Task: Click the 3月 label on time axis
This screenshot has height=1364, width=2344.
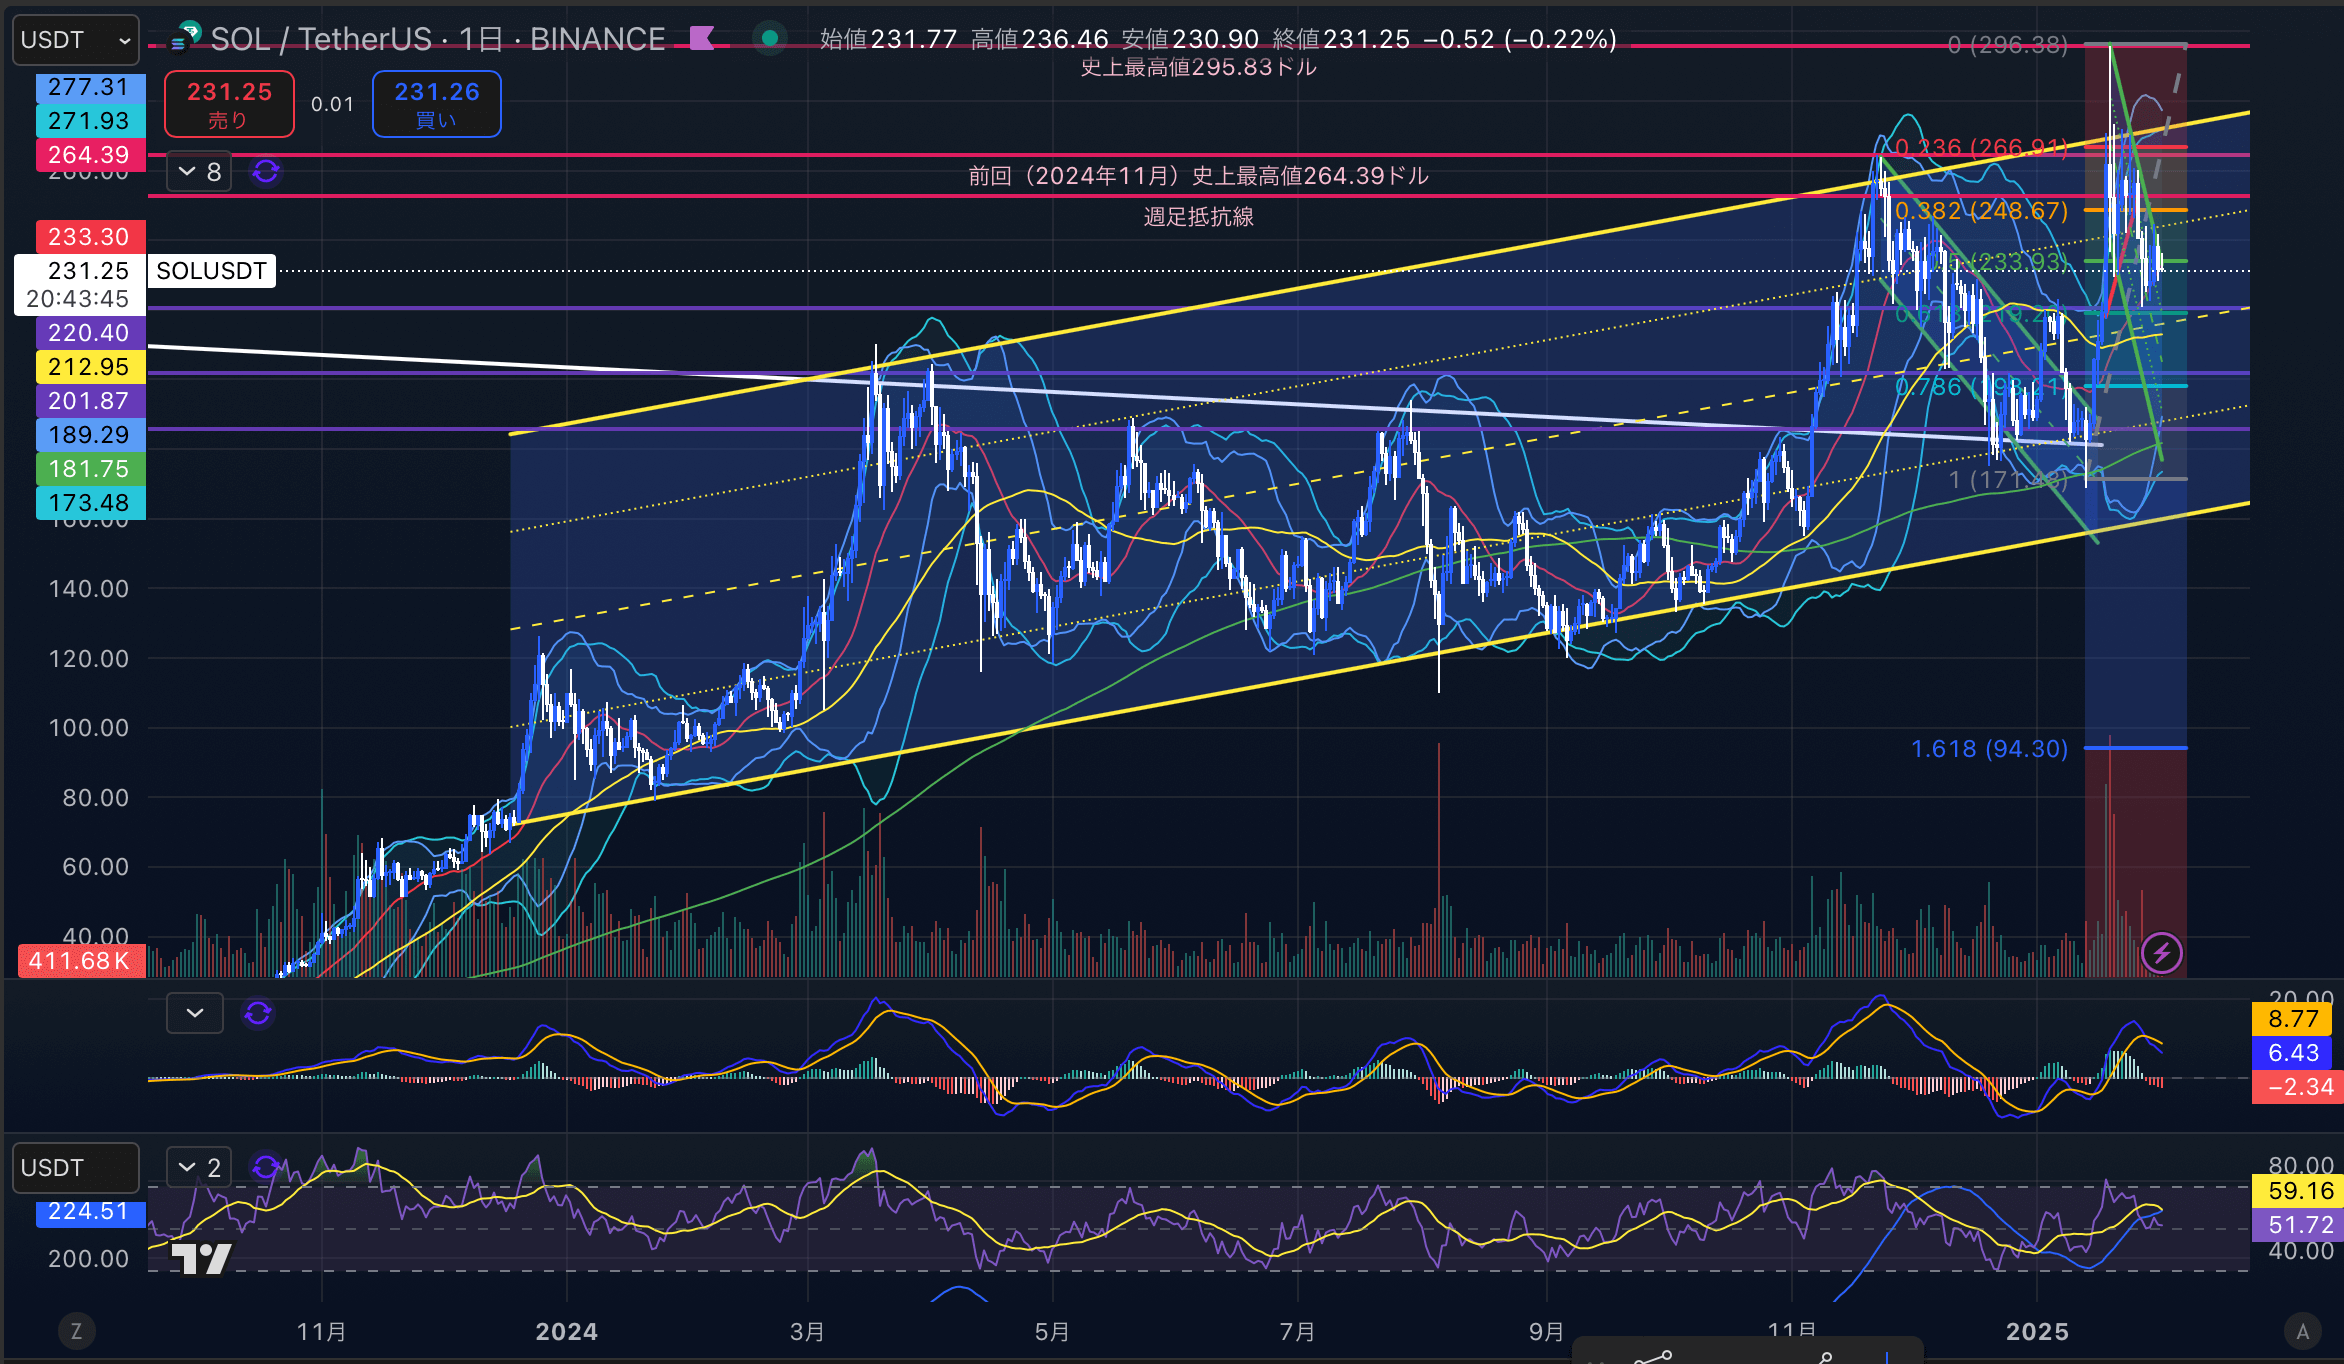Action: pos(807,1332)
